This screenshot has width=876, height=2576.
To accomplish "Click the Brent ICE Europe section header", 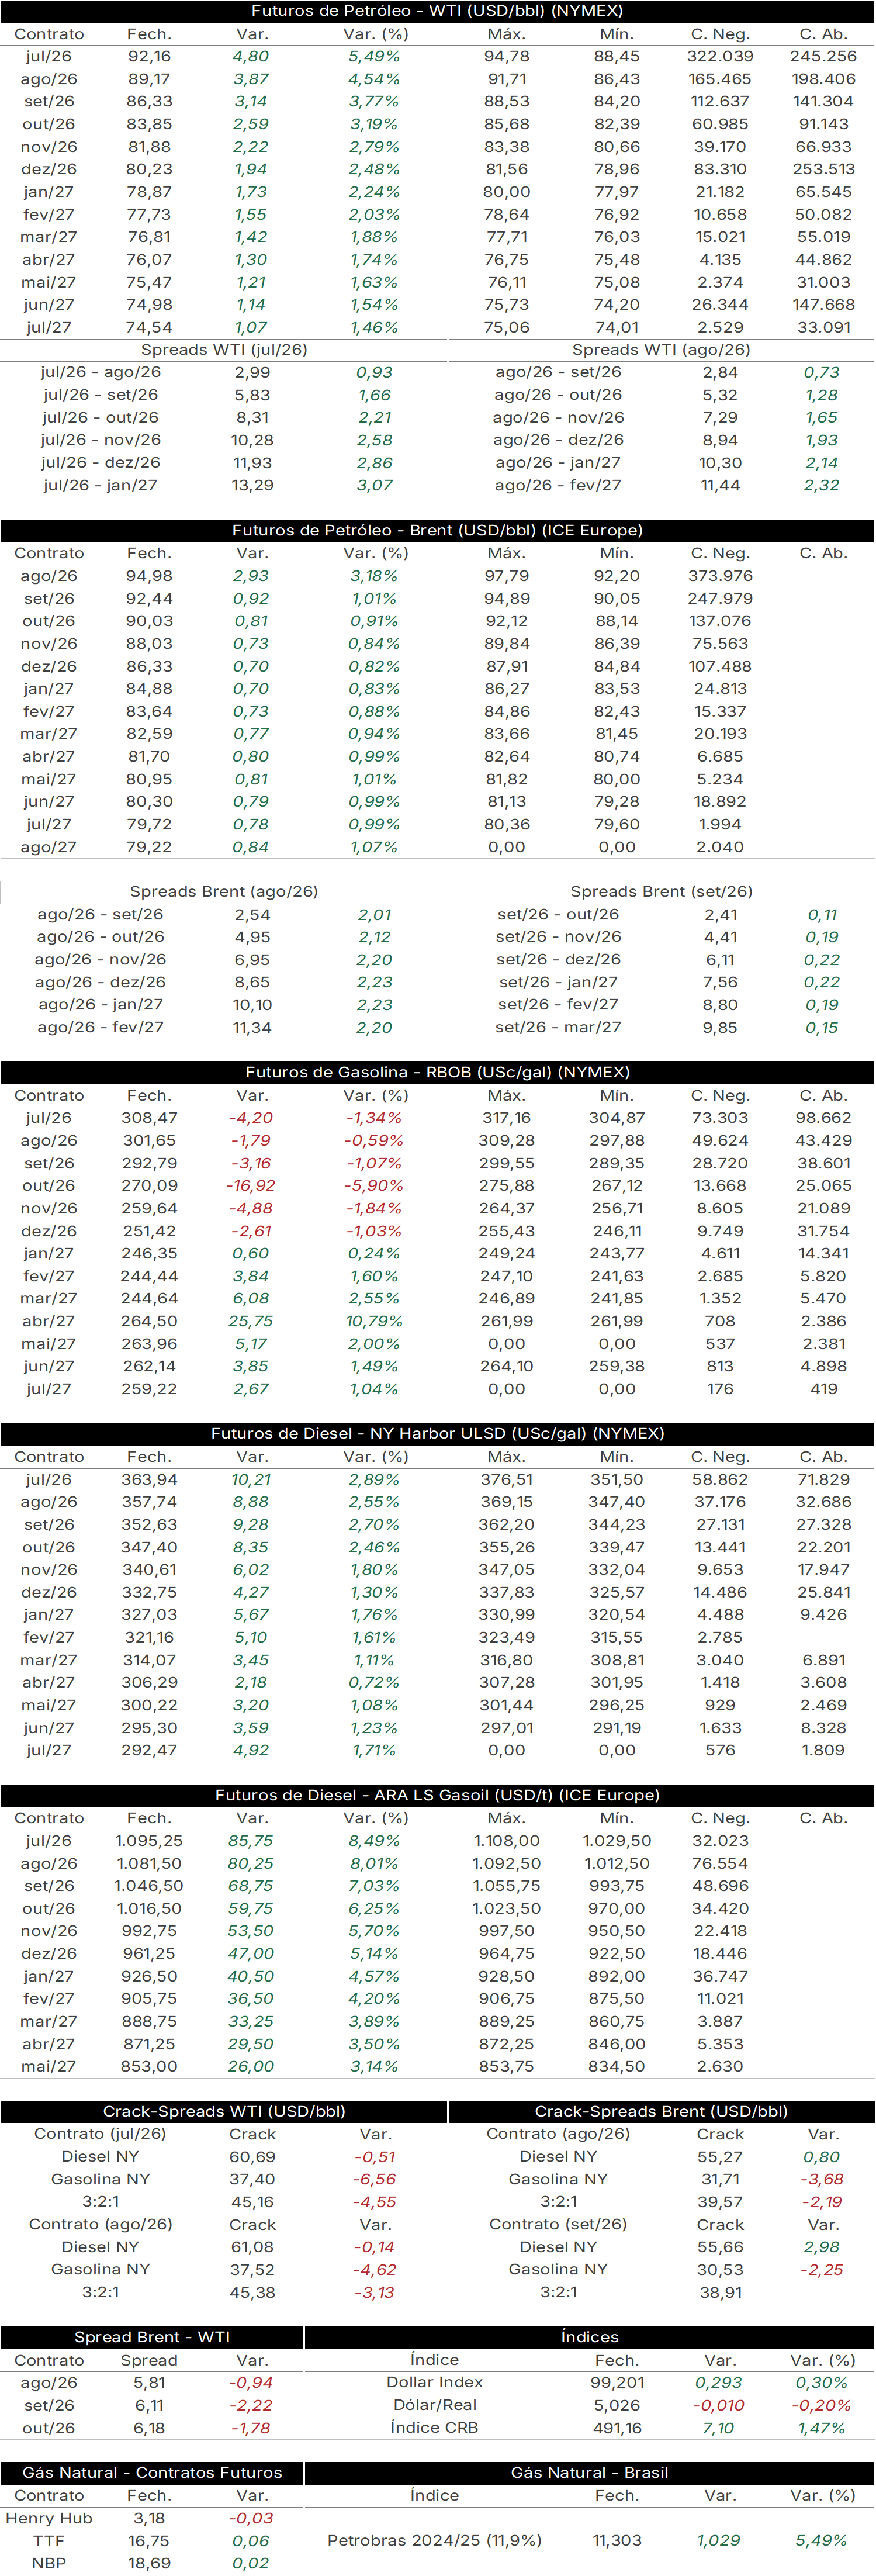I will [437, 531].
